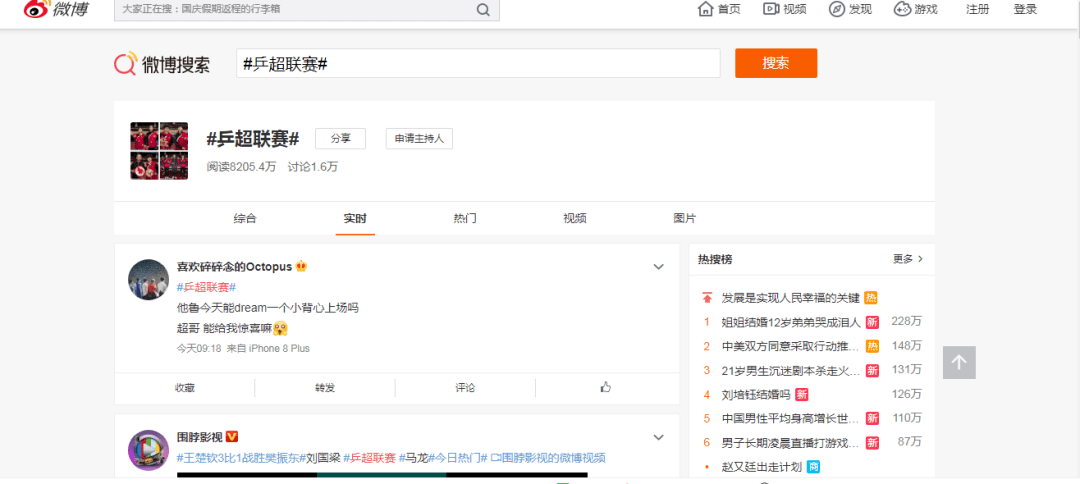This screenshot has width=1080, height=484.
Task: Click the 申请主持人 button
Action: click(x=419, y=139)
